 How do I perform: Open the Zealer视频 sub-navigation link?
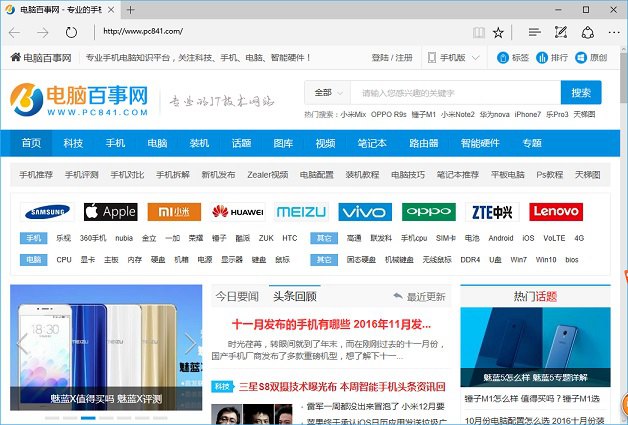pos(268,175)
